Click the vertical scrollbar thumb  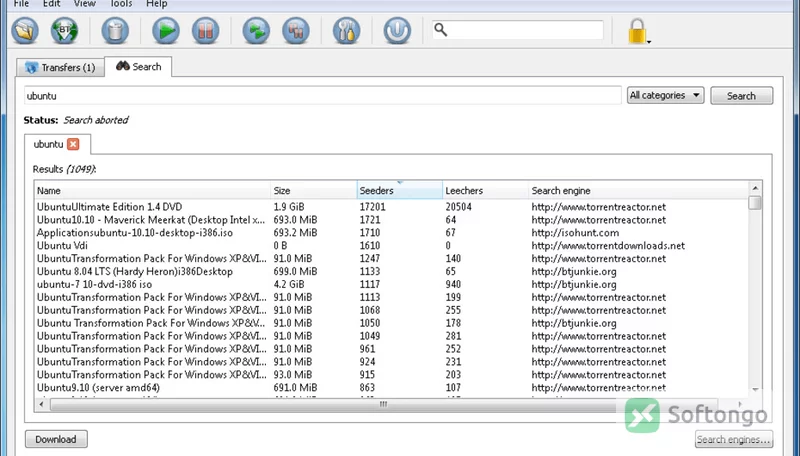click(x=755, y=202)
